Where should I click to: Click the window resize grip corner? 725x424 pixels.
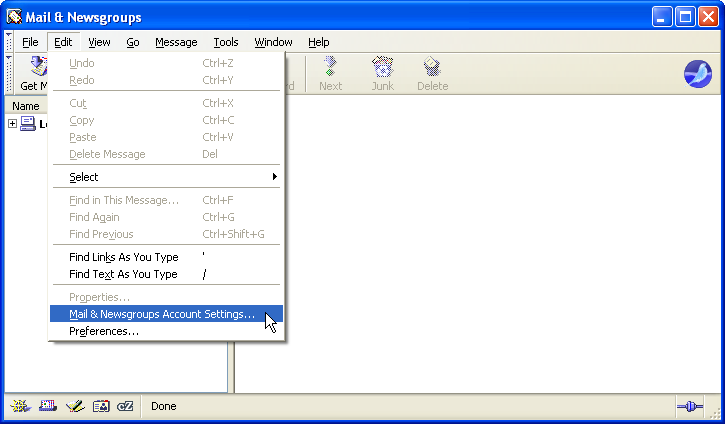[x=715, y=414]
